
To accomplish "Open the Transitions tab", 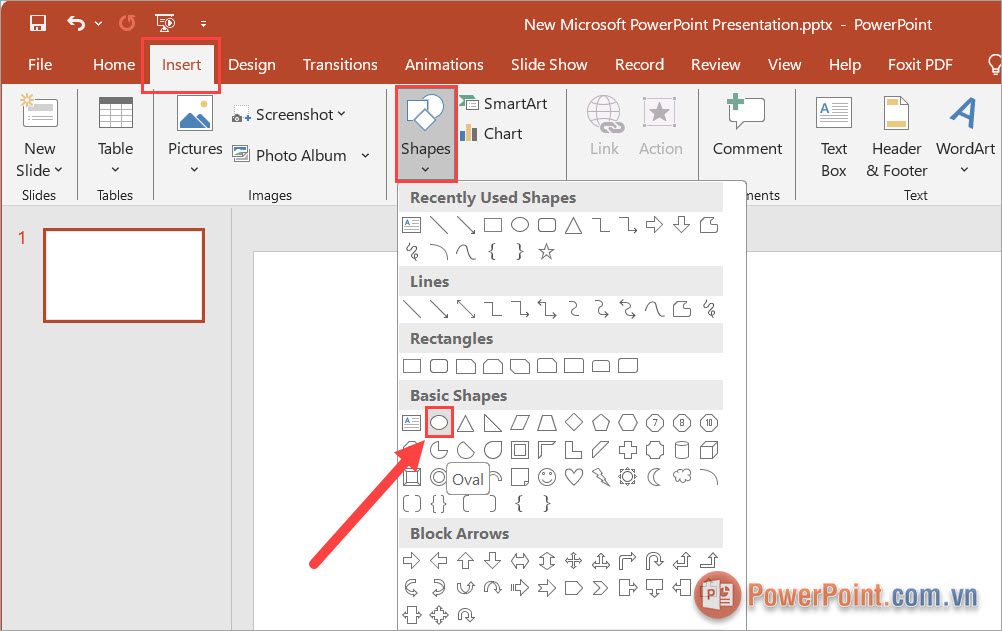I will [x=340, y=64].
